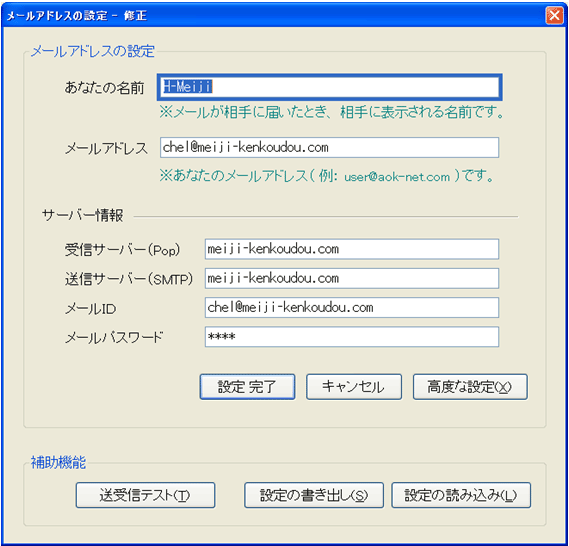Viewport: 569px width, 546px height.
Task: Click the example address user@aok-net.com hint
Action: (397, 177)
